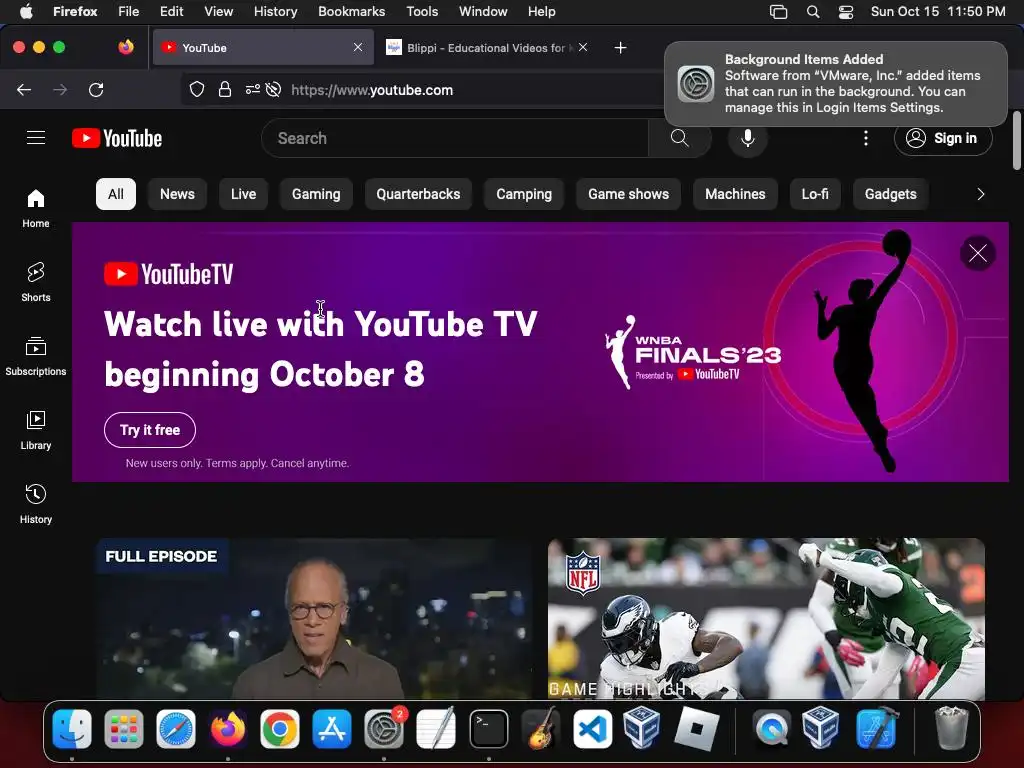Start voice search with microphone icon
This screenshot has height=768, width=1024.
coord(748,138)
